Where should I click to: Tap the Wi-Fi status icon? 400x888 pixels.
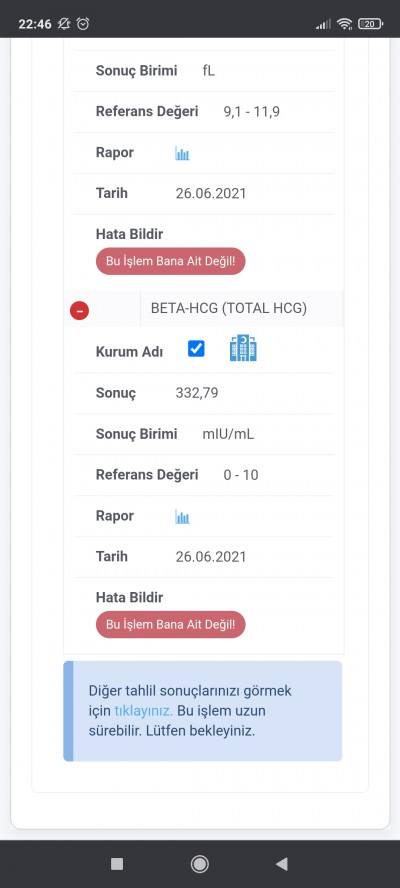point(344,24)
